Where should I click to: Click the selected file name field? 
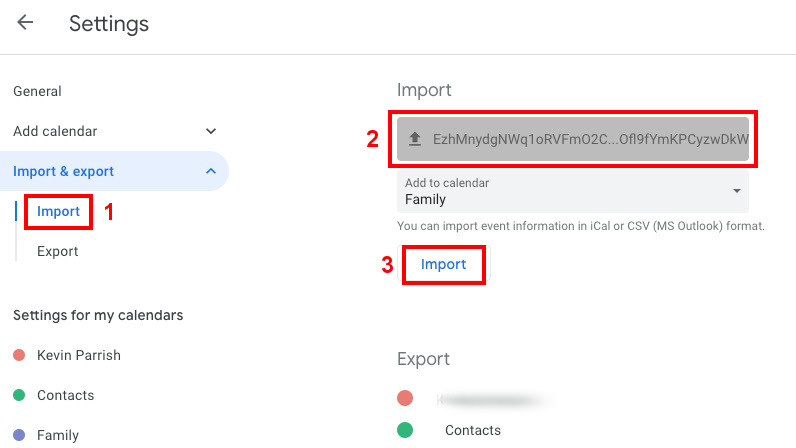point(589,140)
